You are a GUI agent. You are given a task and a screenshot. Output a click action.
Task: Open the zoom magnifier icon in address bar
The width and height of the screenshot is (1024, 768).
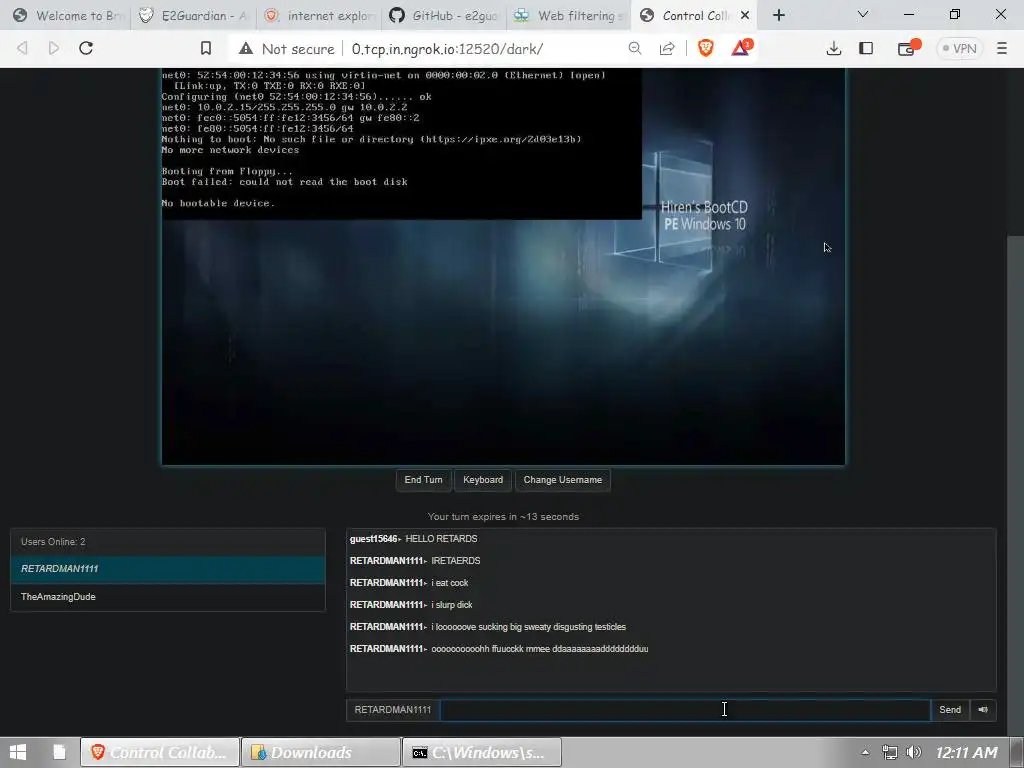(635, 48)
